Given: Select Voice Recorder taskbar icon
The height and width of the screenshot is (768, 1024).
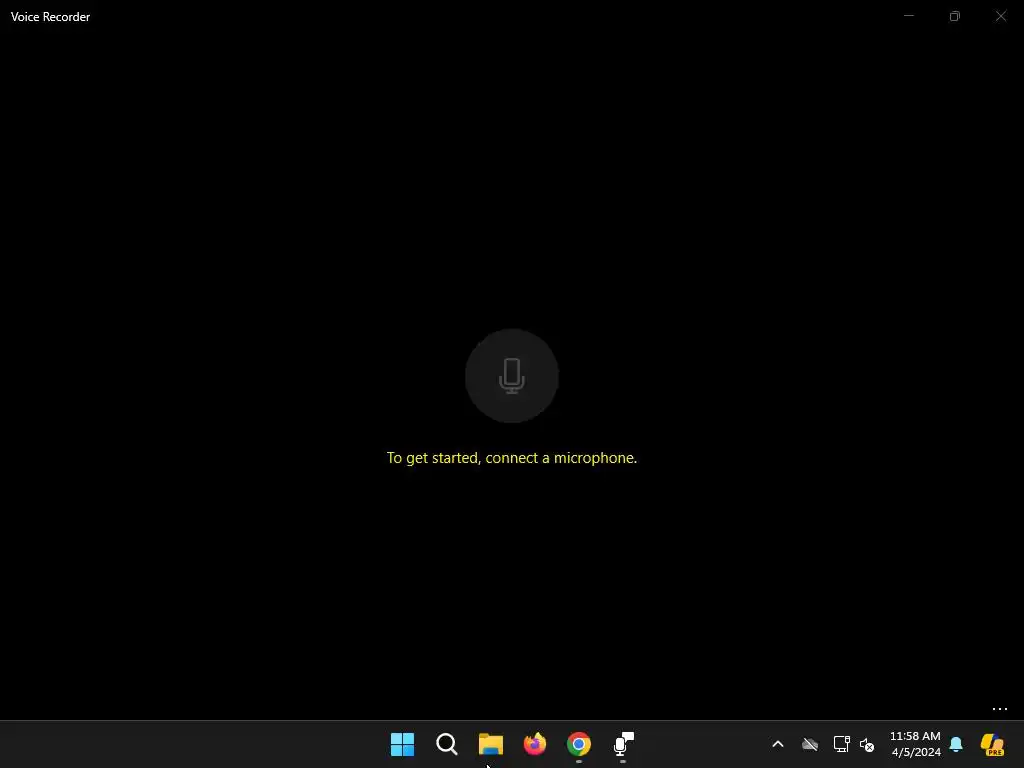Looking at the screenshot, I should 623,744.
